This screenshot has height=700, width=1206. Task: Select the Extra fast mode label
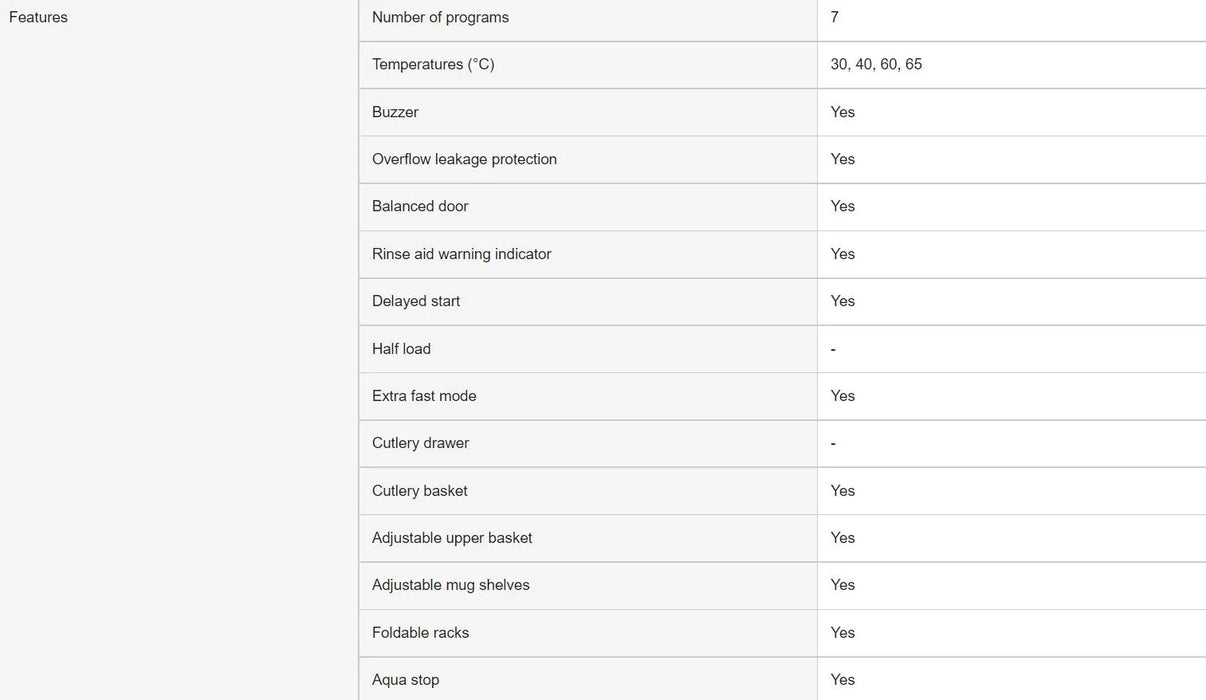point(424,396)
